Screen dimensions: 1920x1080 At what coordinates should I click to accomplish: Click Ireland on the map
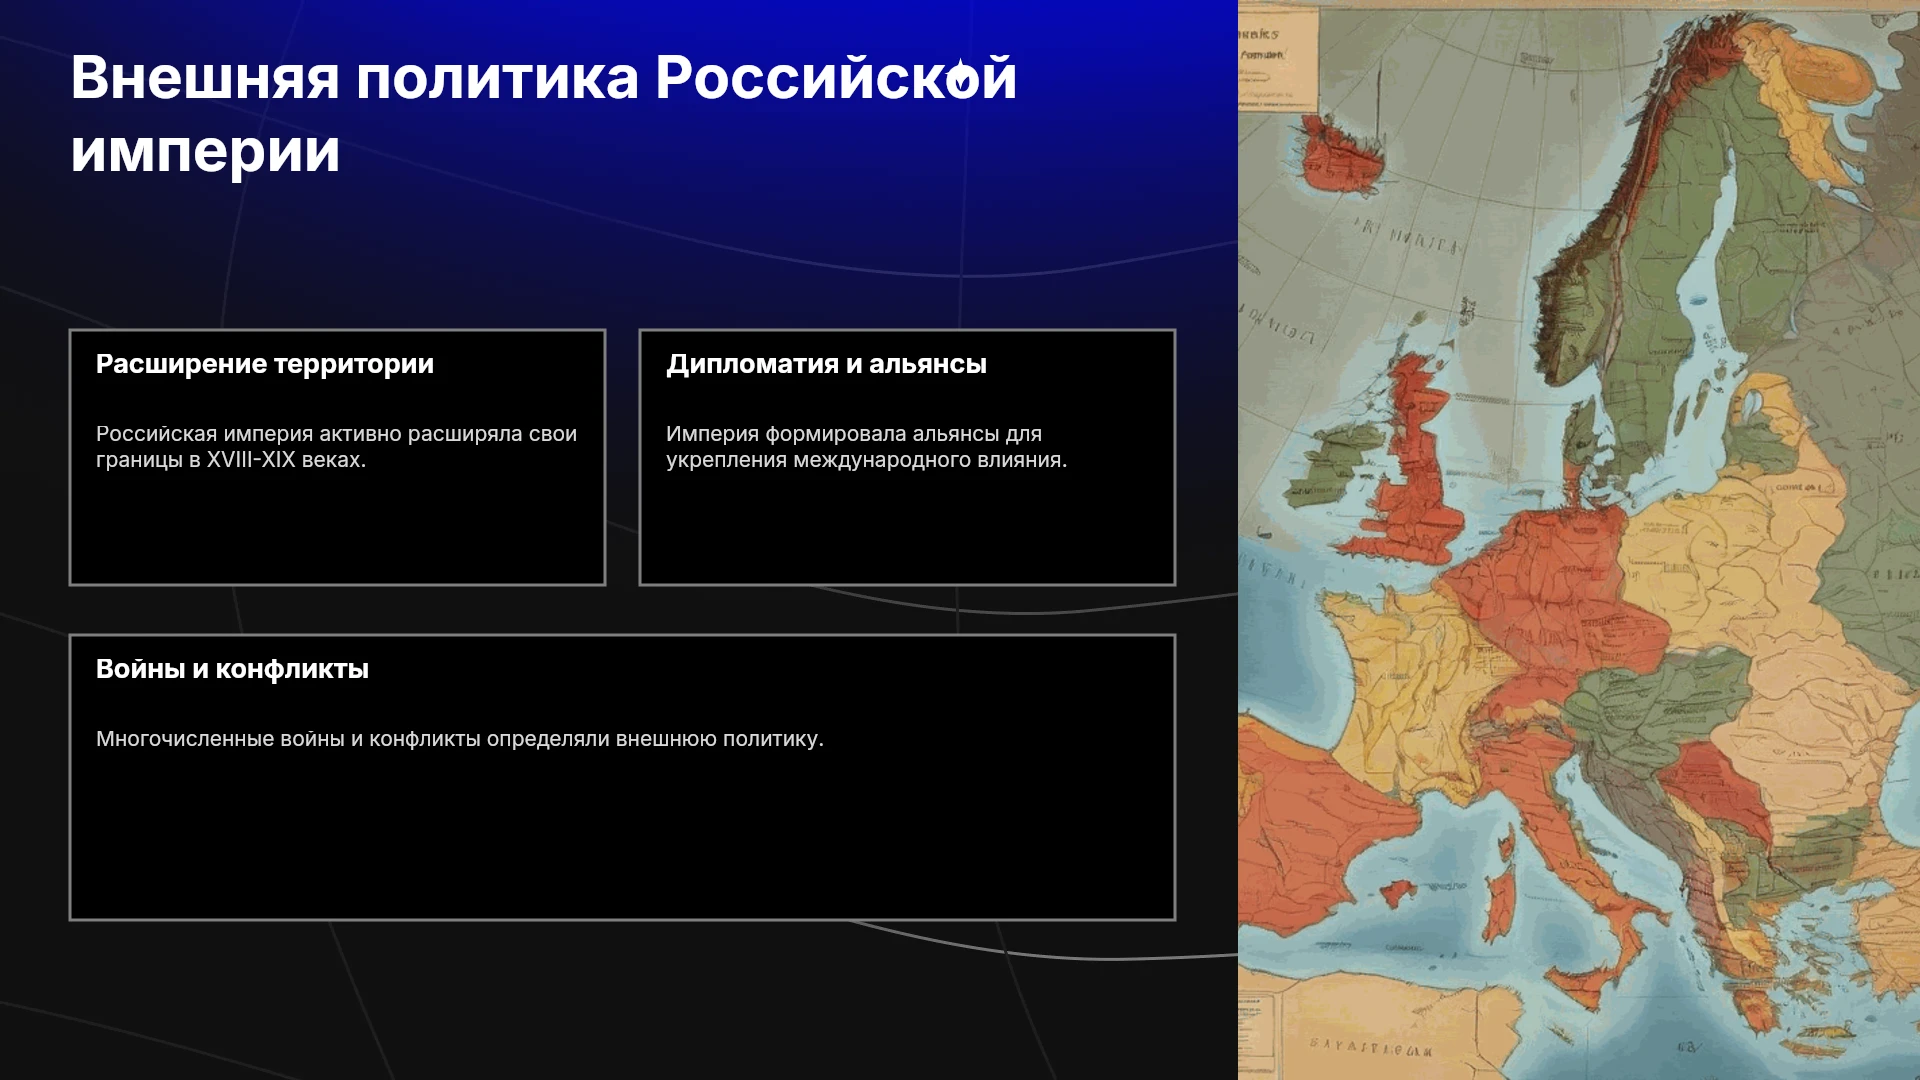point(1332,465)
